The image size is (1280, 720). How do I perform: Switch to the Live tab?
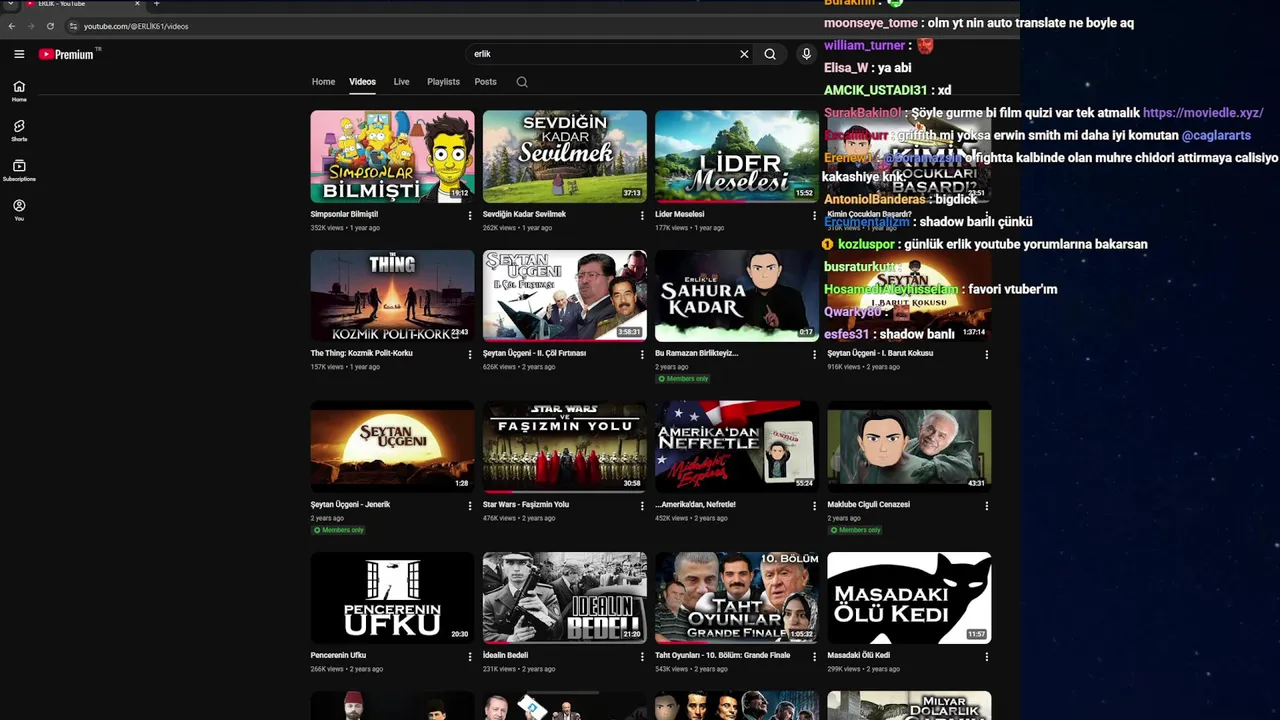pyautogui.click(x=401, y=82)
